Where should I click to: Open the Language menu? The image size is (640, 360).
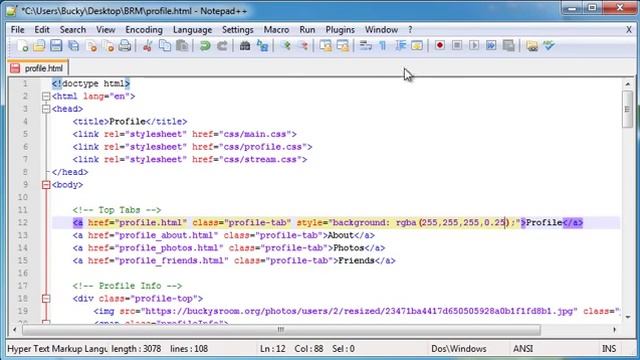click(x=192, y=30)
